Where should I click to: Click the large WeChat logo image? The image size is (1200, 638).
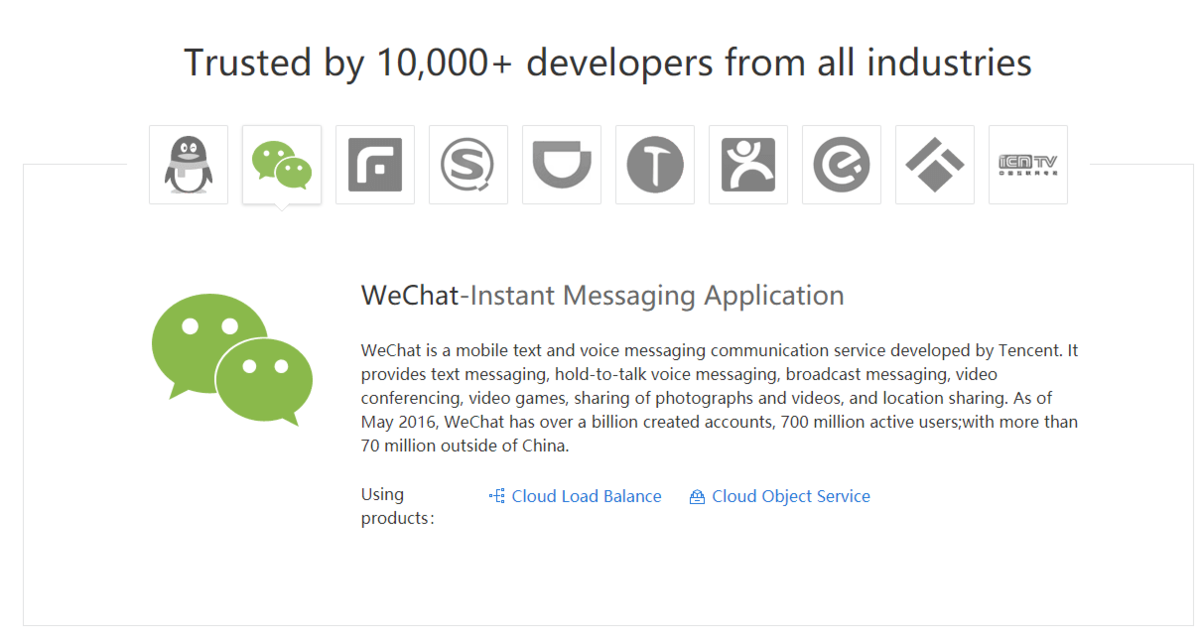(x=233, y=360)
